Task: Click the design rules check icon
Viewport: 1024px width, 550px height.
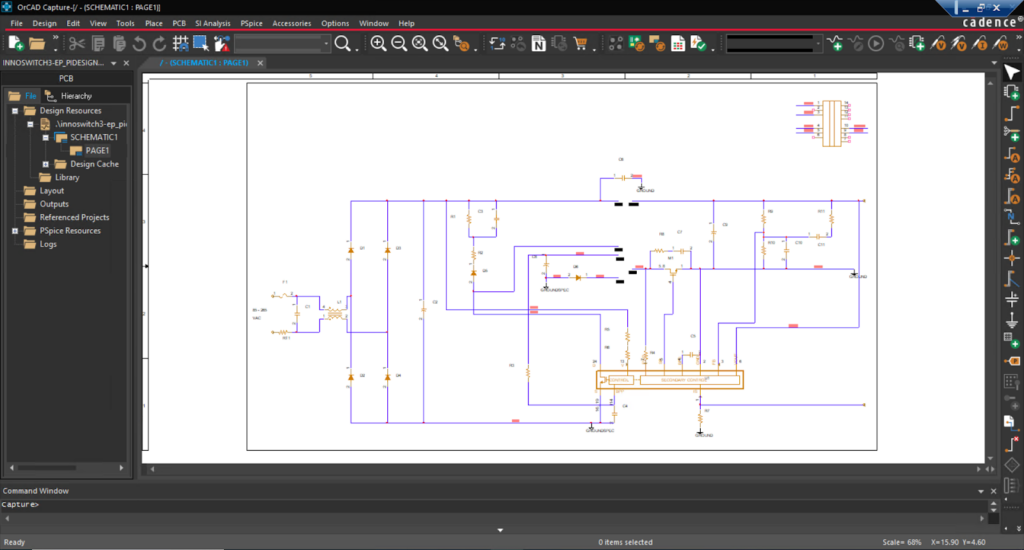Action: (x=698, y=44)
